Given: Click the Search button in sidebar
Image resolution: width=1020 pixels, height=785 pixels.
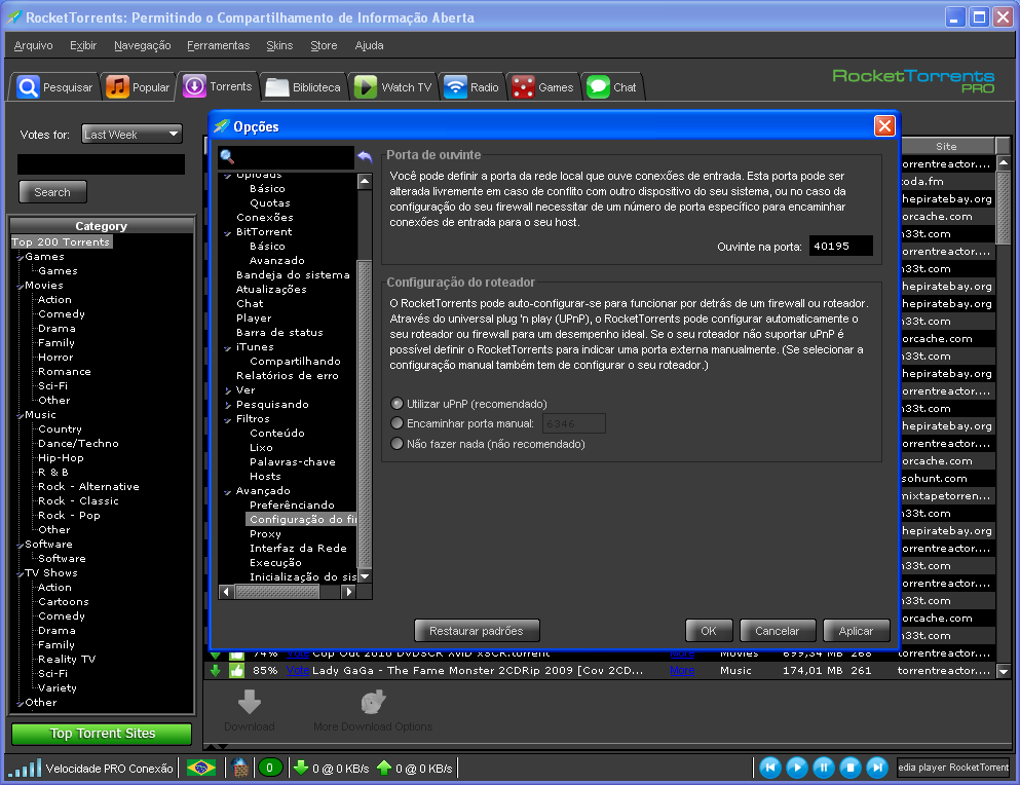Looking at the screenshot, I should coord(52,192).
